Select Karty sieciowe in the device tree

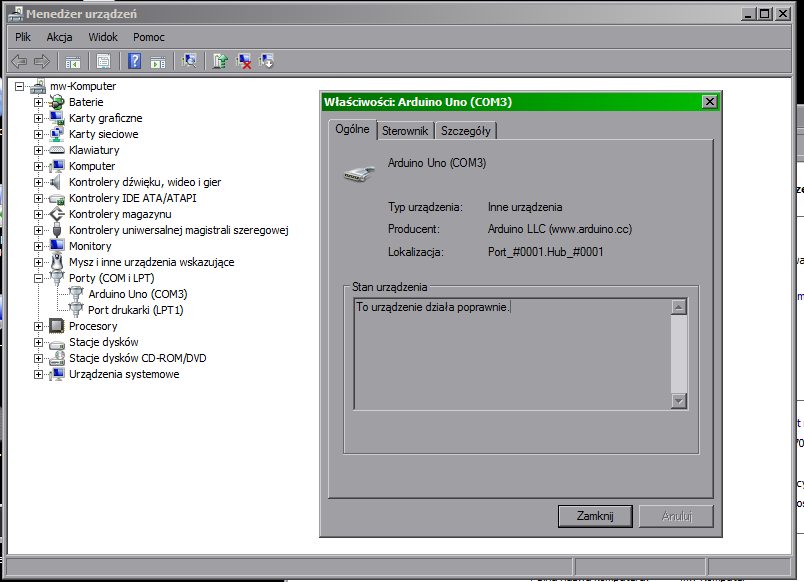tap(103, 134)
